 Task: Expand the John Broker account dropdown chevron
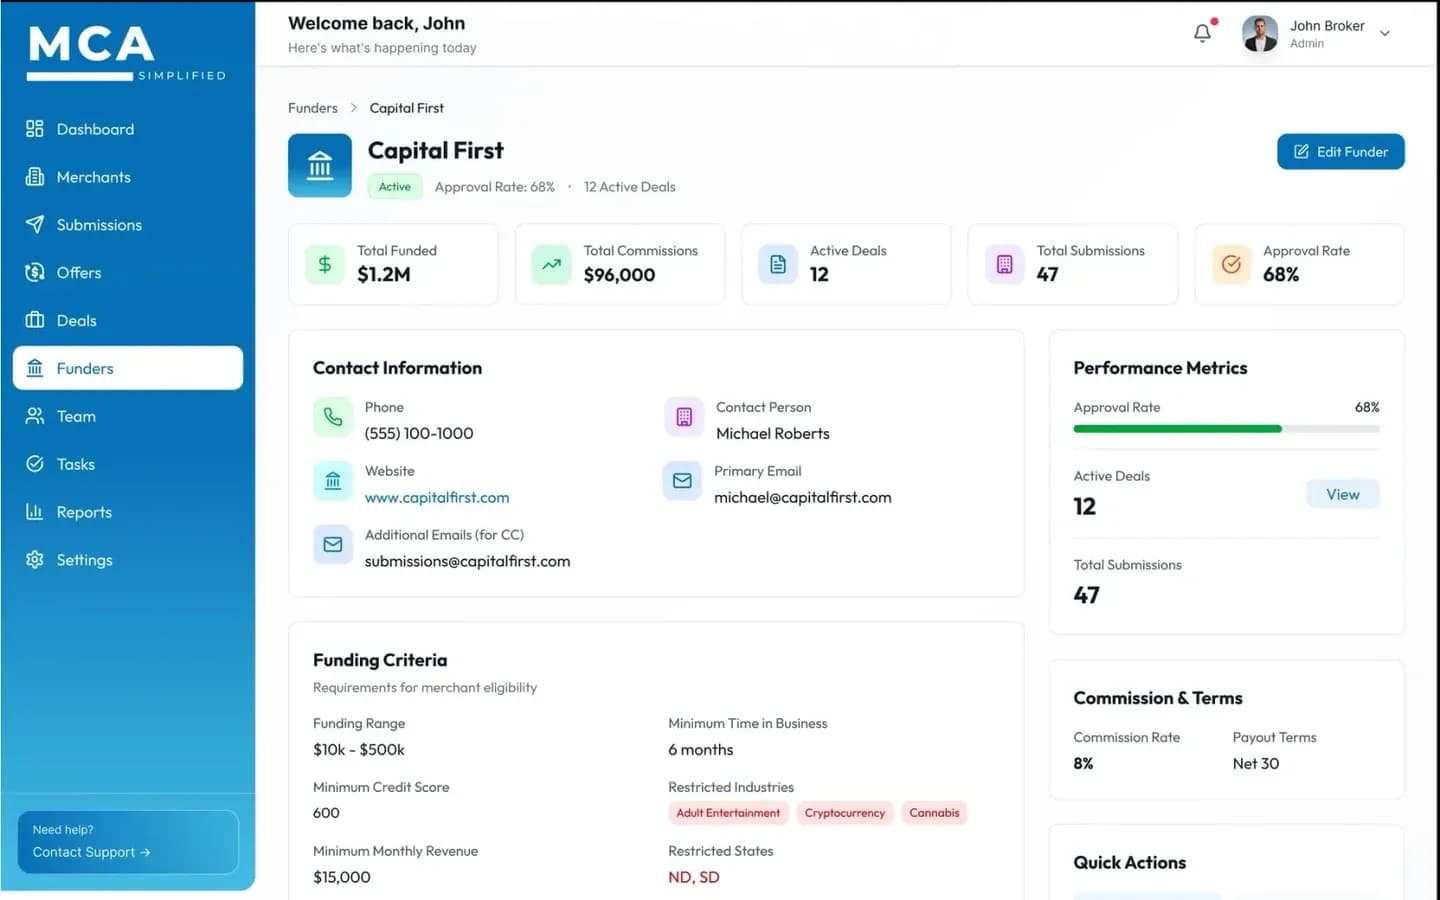[1385, 33]
